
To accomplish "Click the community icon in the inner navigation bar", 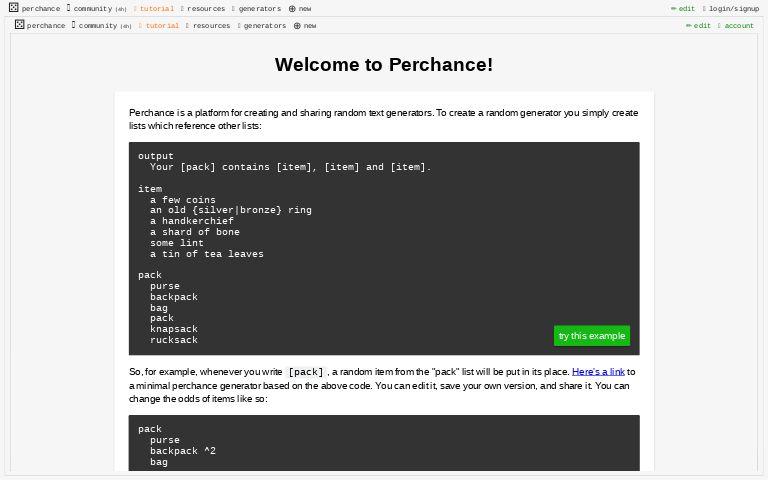I will pyautogui.click(x=74, y=25).
